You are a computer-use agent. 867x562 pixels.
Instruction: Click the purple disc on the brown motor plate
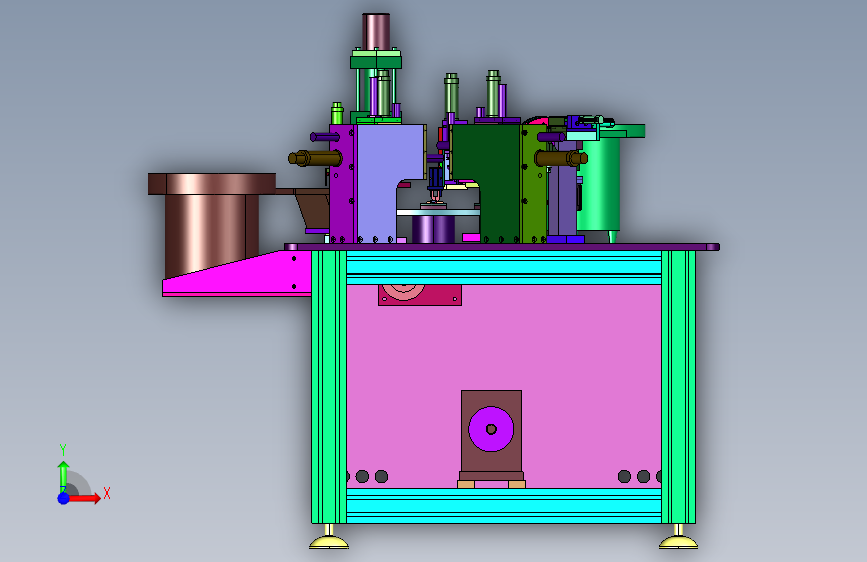pyautogui.click(x=491, y=429)
